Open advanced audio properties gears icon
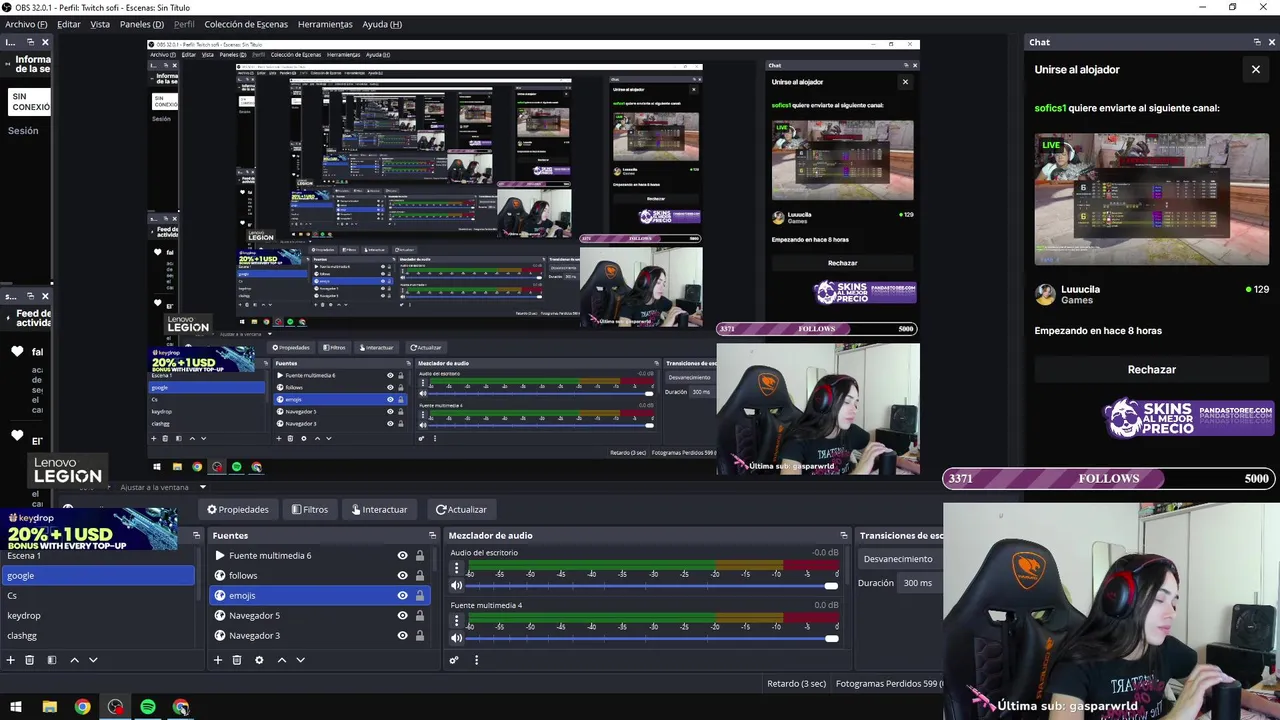 point(454,660)
